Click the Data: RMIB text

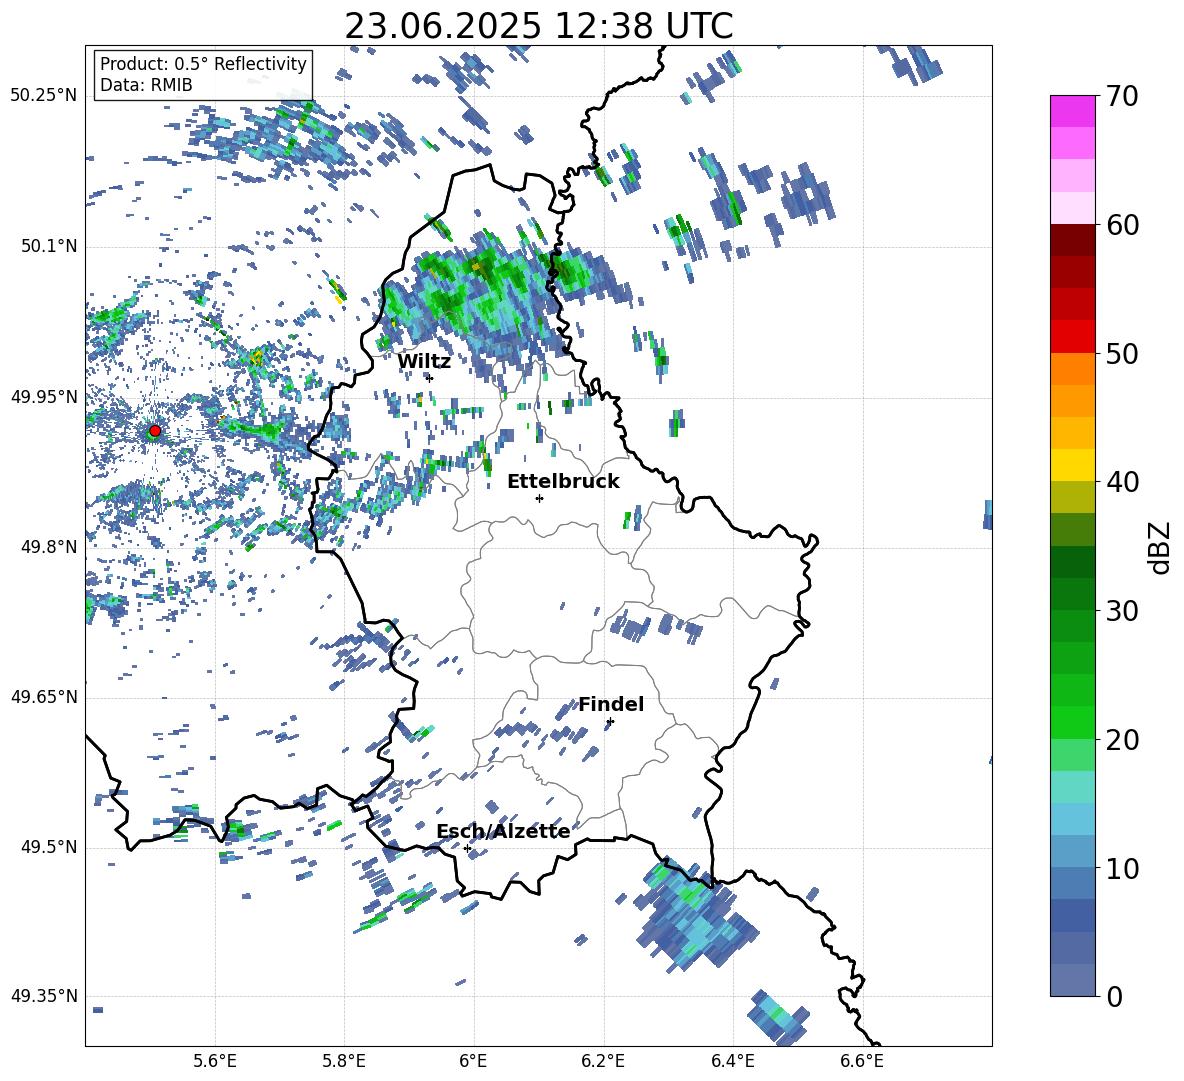(146, 85)
